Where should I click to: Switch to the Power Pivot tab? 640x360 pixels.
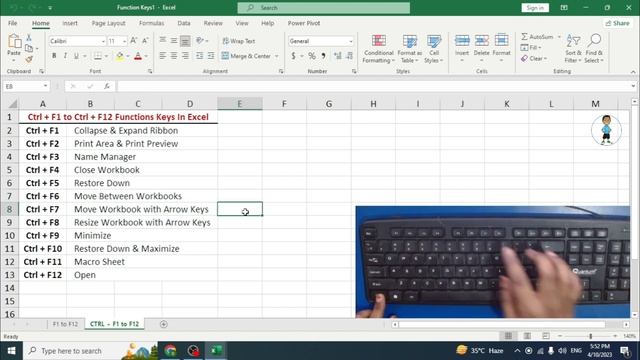coord(304,23)
